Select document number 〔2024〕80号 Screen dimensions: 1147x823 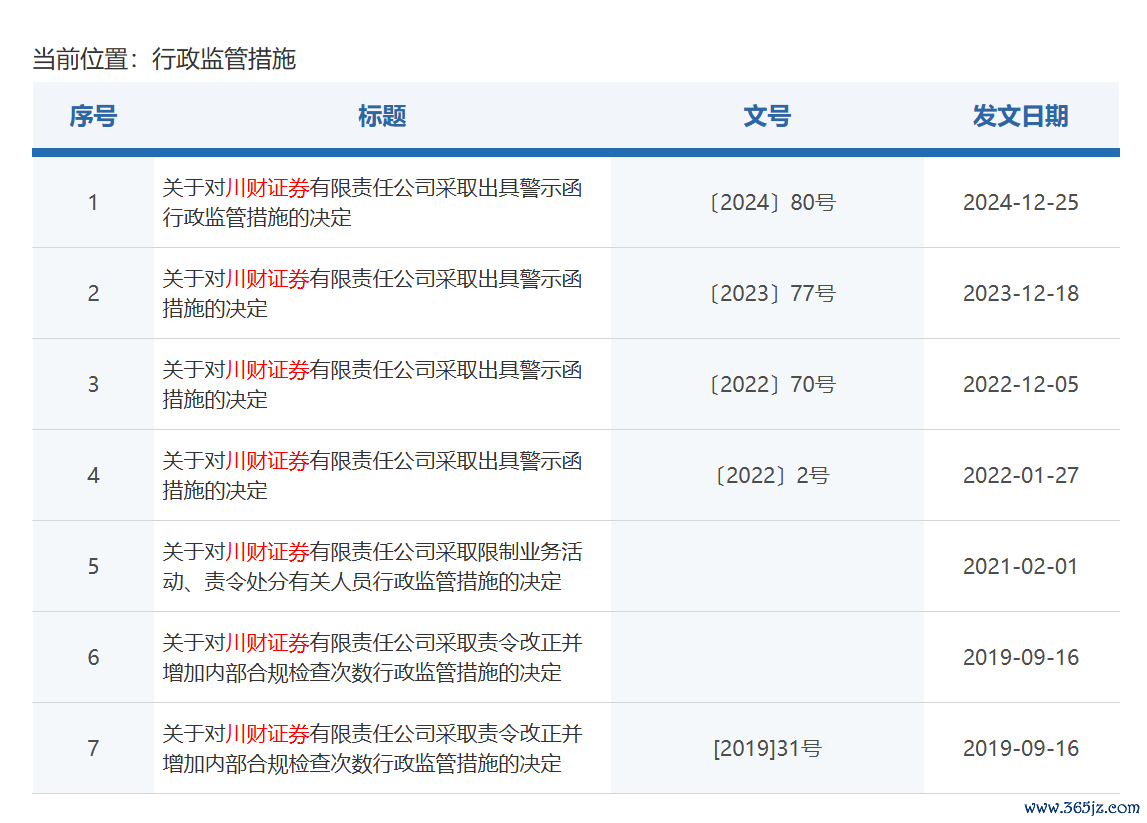pyautogui.click(x=772, y=203)
